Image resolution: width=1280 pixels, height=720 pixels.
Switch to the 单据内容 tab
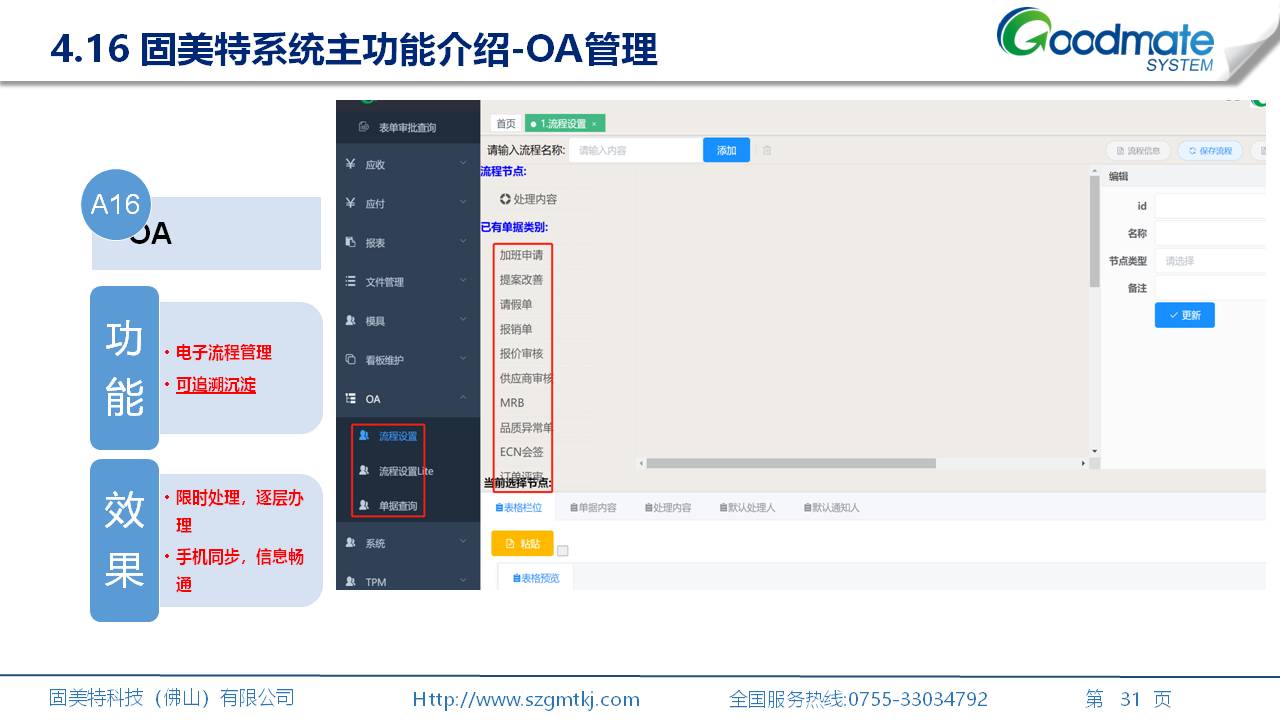point(593,508)
